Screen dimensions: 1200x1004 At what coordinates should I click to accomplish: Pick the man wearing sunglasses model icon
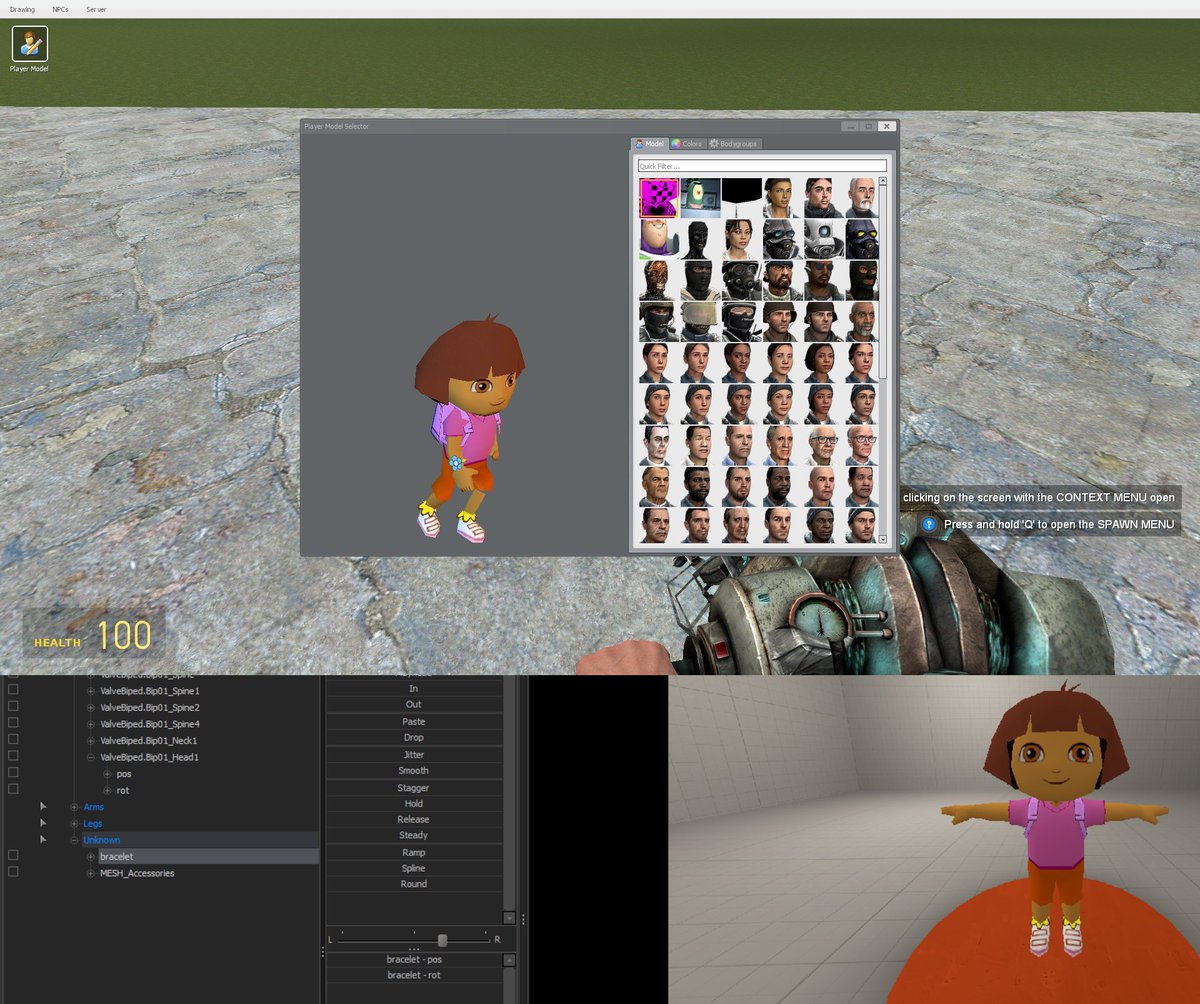coord(822,280)
